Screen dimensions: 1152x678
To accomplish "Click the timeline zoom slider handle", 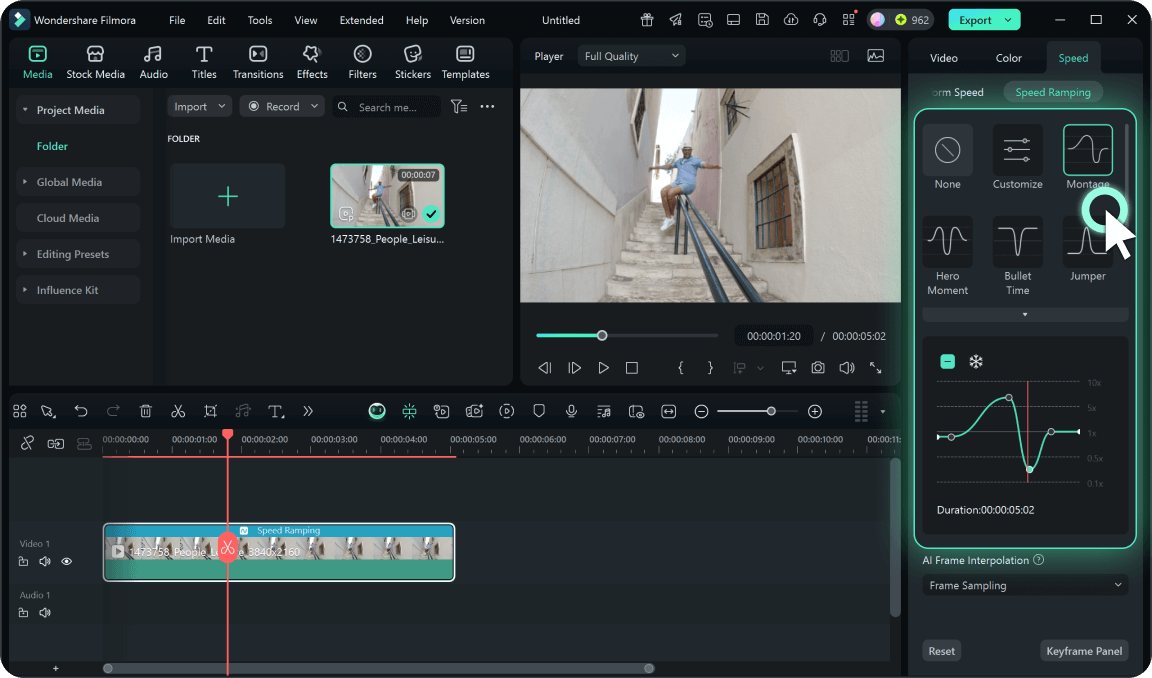I will point(771,411).
